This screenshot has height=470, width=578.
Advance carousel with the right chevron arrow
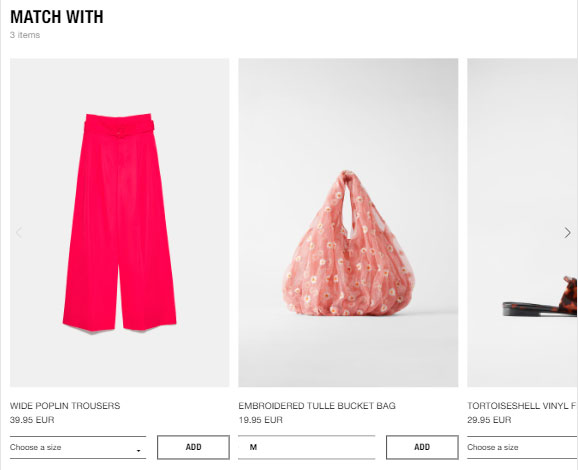[x=567, y=233]
